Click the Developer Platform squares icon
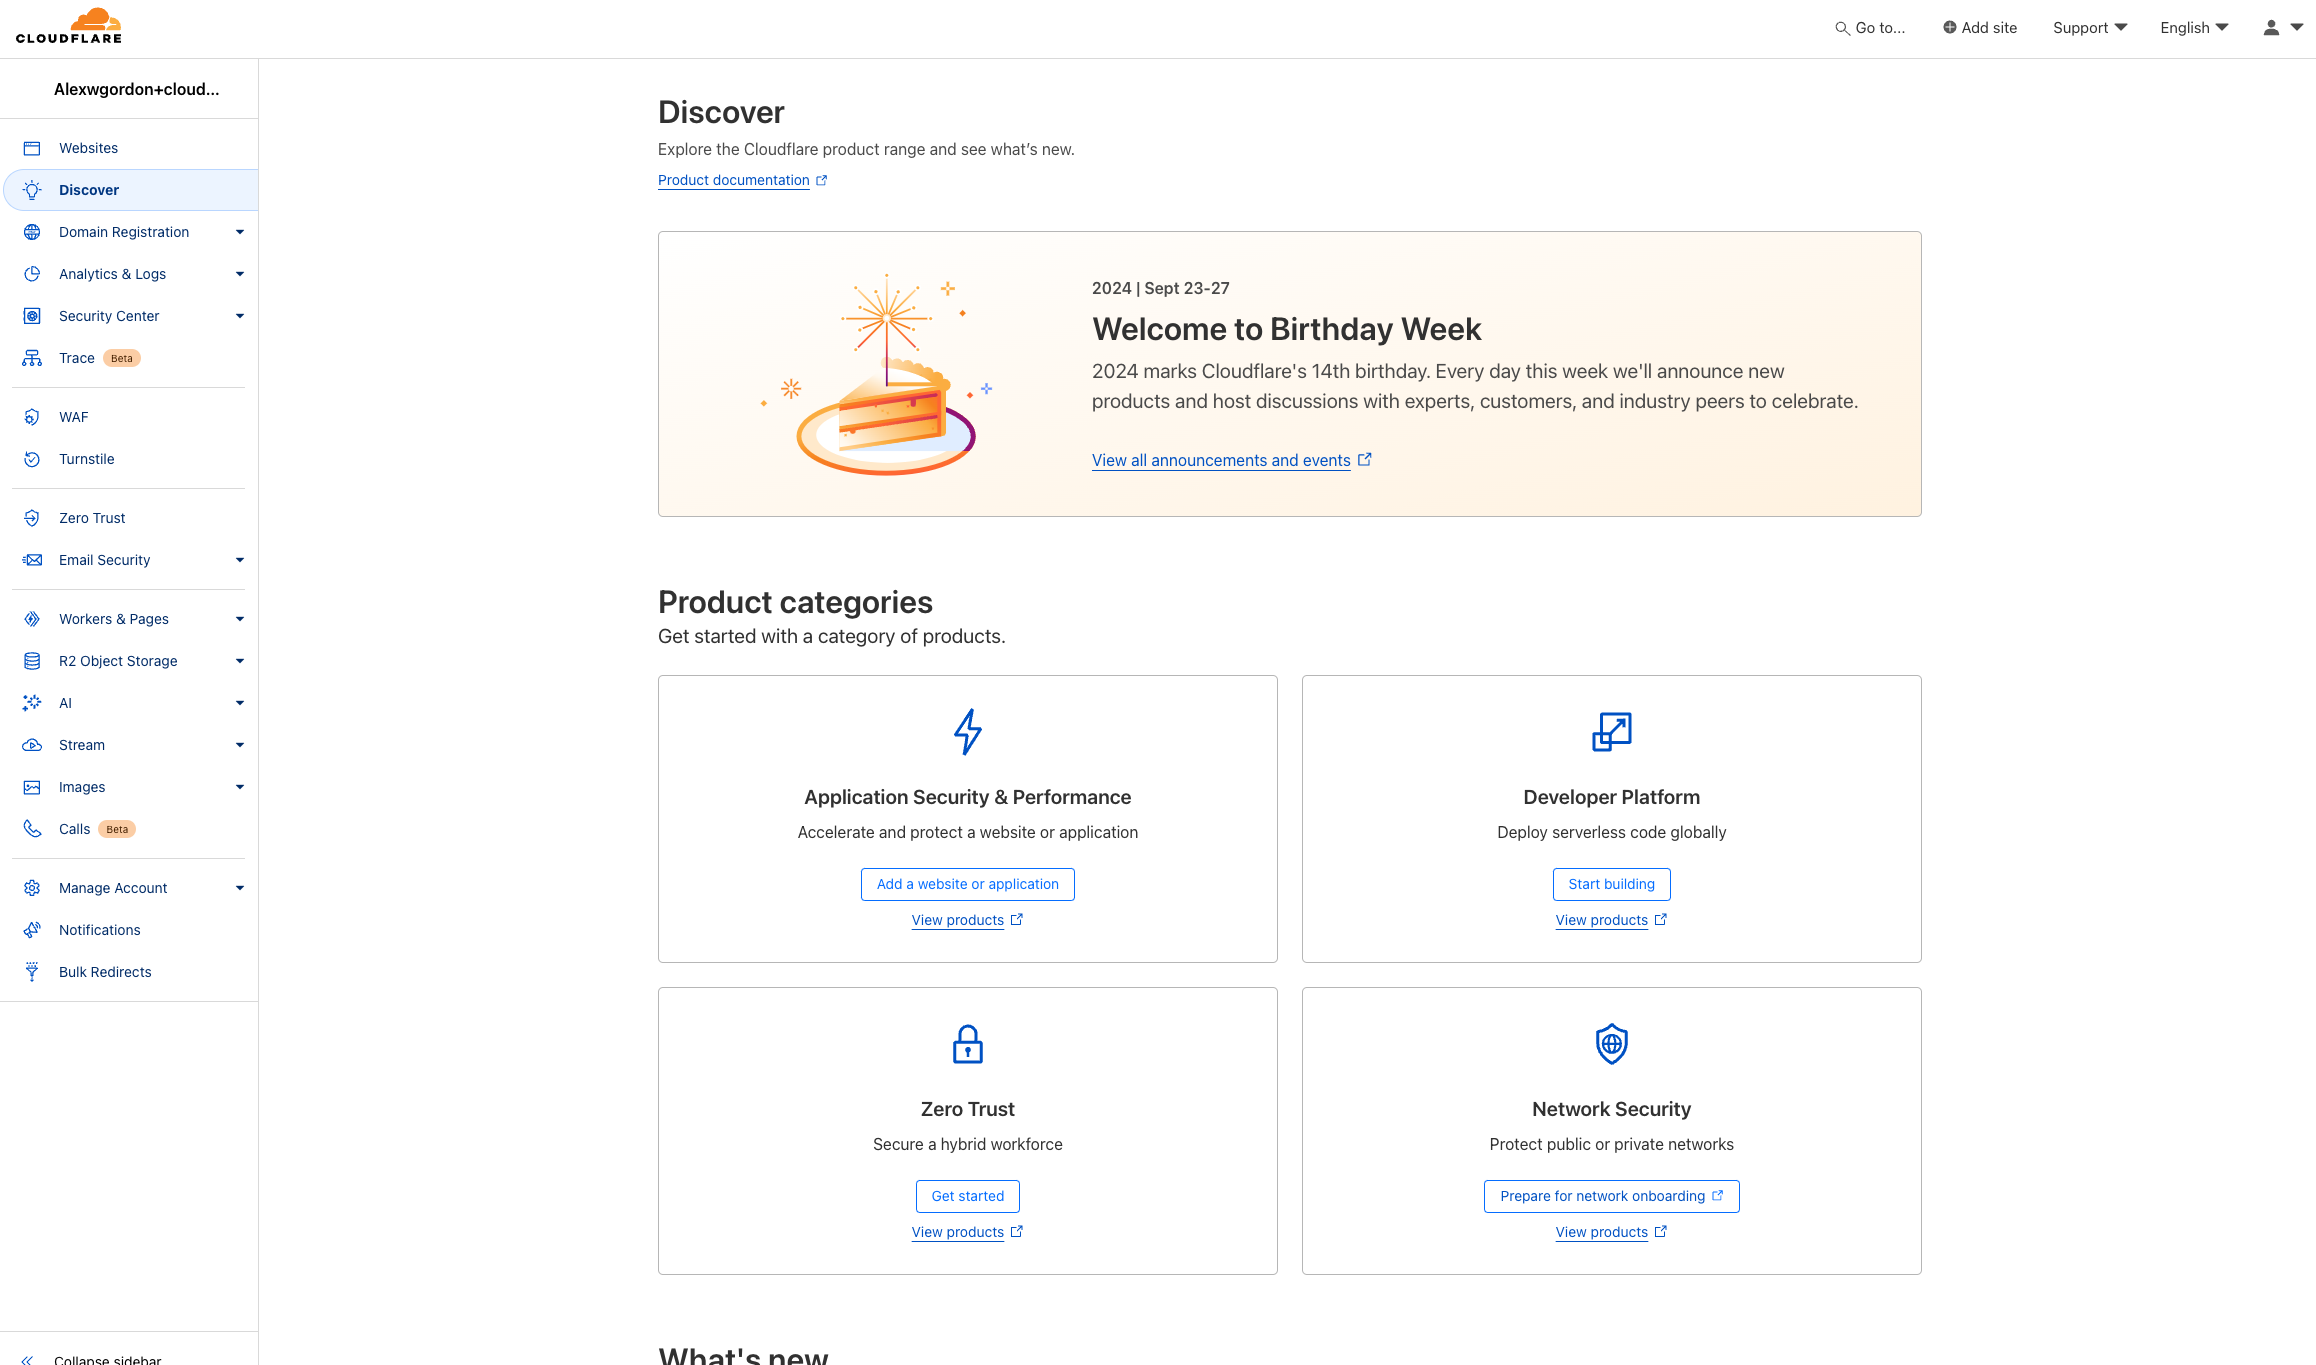 [x=1612, y=732]
